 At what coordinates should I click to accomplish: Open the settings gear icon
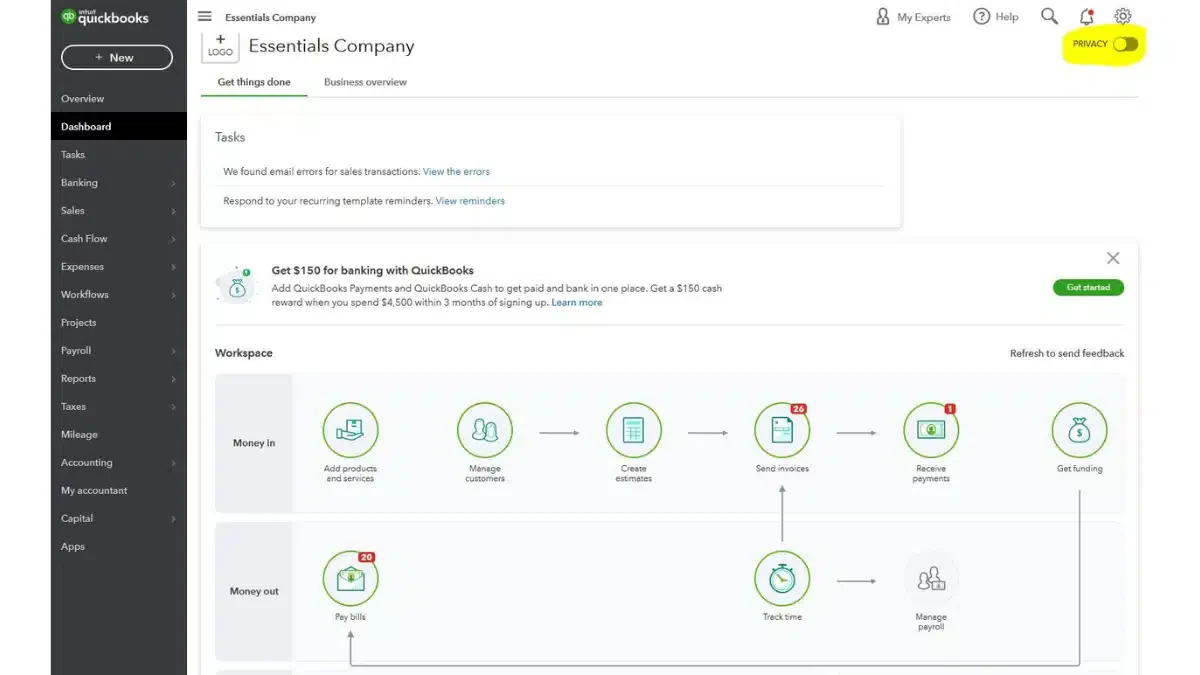(1123, 17)
